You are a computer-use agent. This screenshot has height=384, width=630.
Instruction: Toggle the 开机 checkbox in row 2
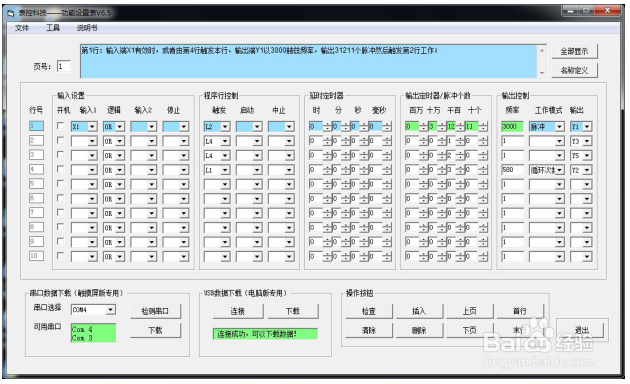point(60,140)
